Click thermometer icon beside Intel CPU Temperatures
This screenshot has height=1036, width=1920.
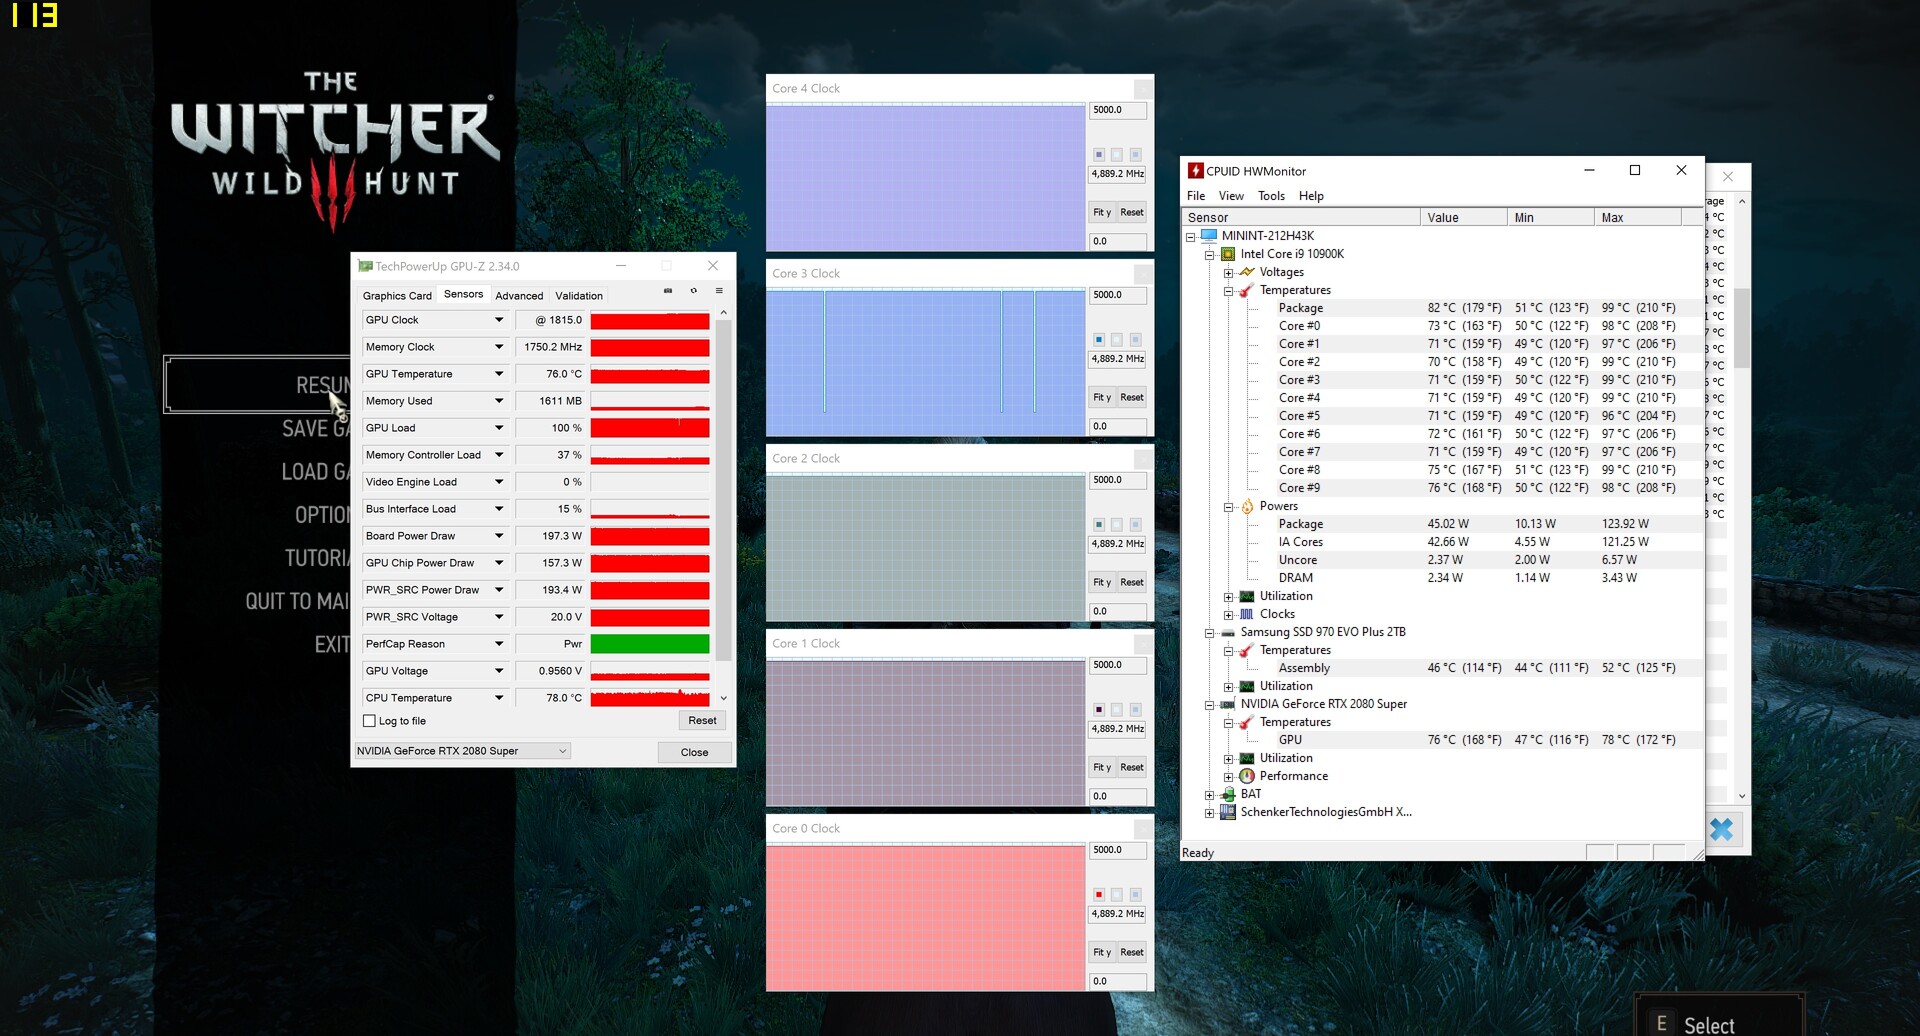[x=1247, y=290]
